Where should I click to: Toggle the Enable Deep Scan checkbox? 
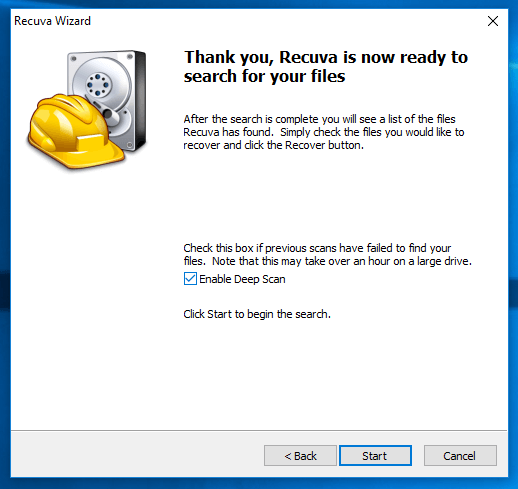[x=190, y=279]
